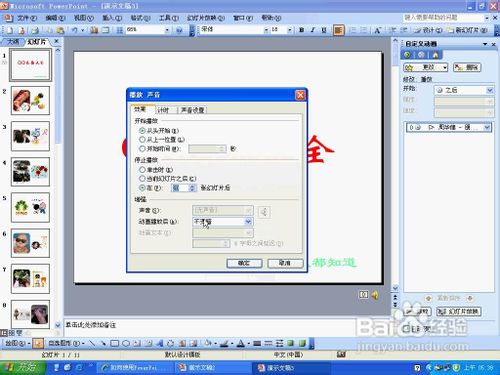Click the Italic formatting icon

(x=313, y=30)
